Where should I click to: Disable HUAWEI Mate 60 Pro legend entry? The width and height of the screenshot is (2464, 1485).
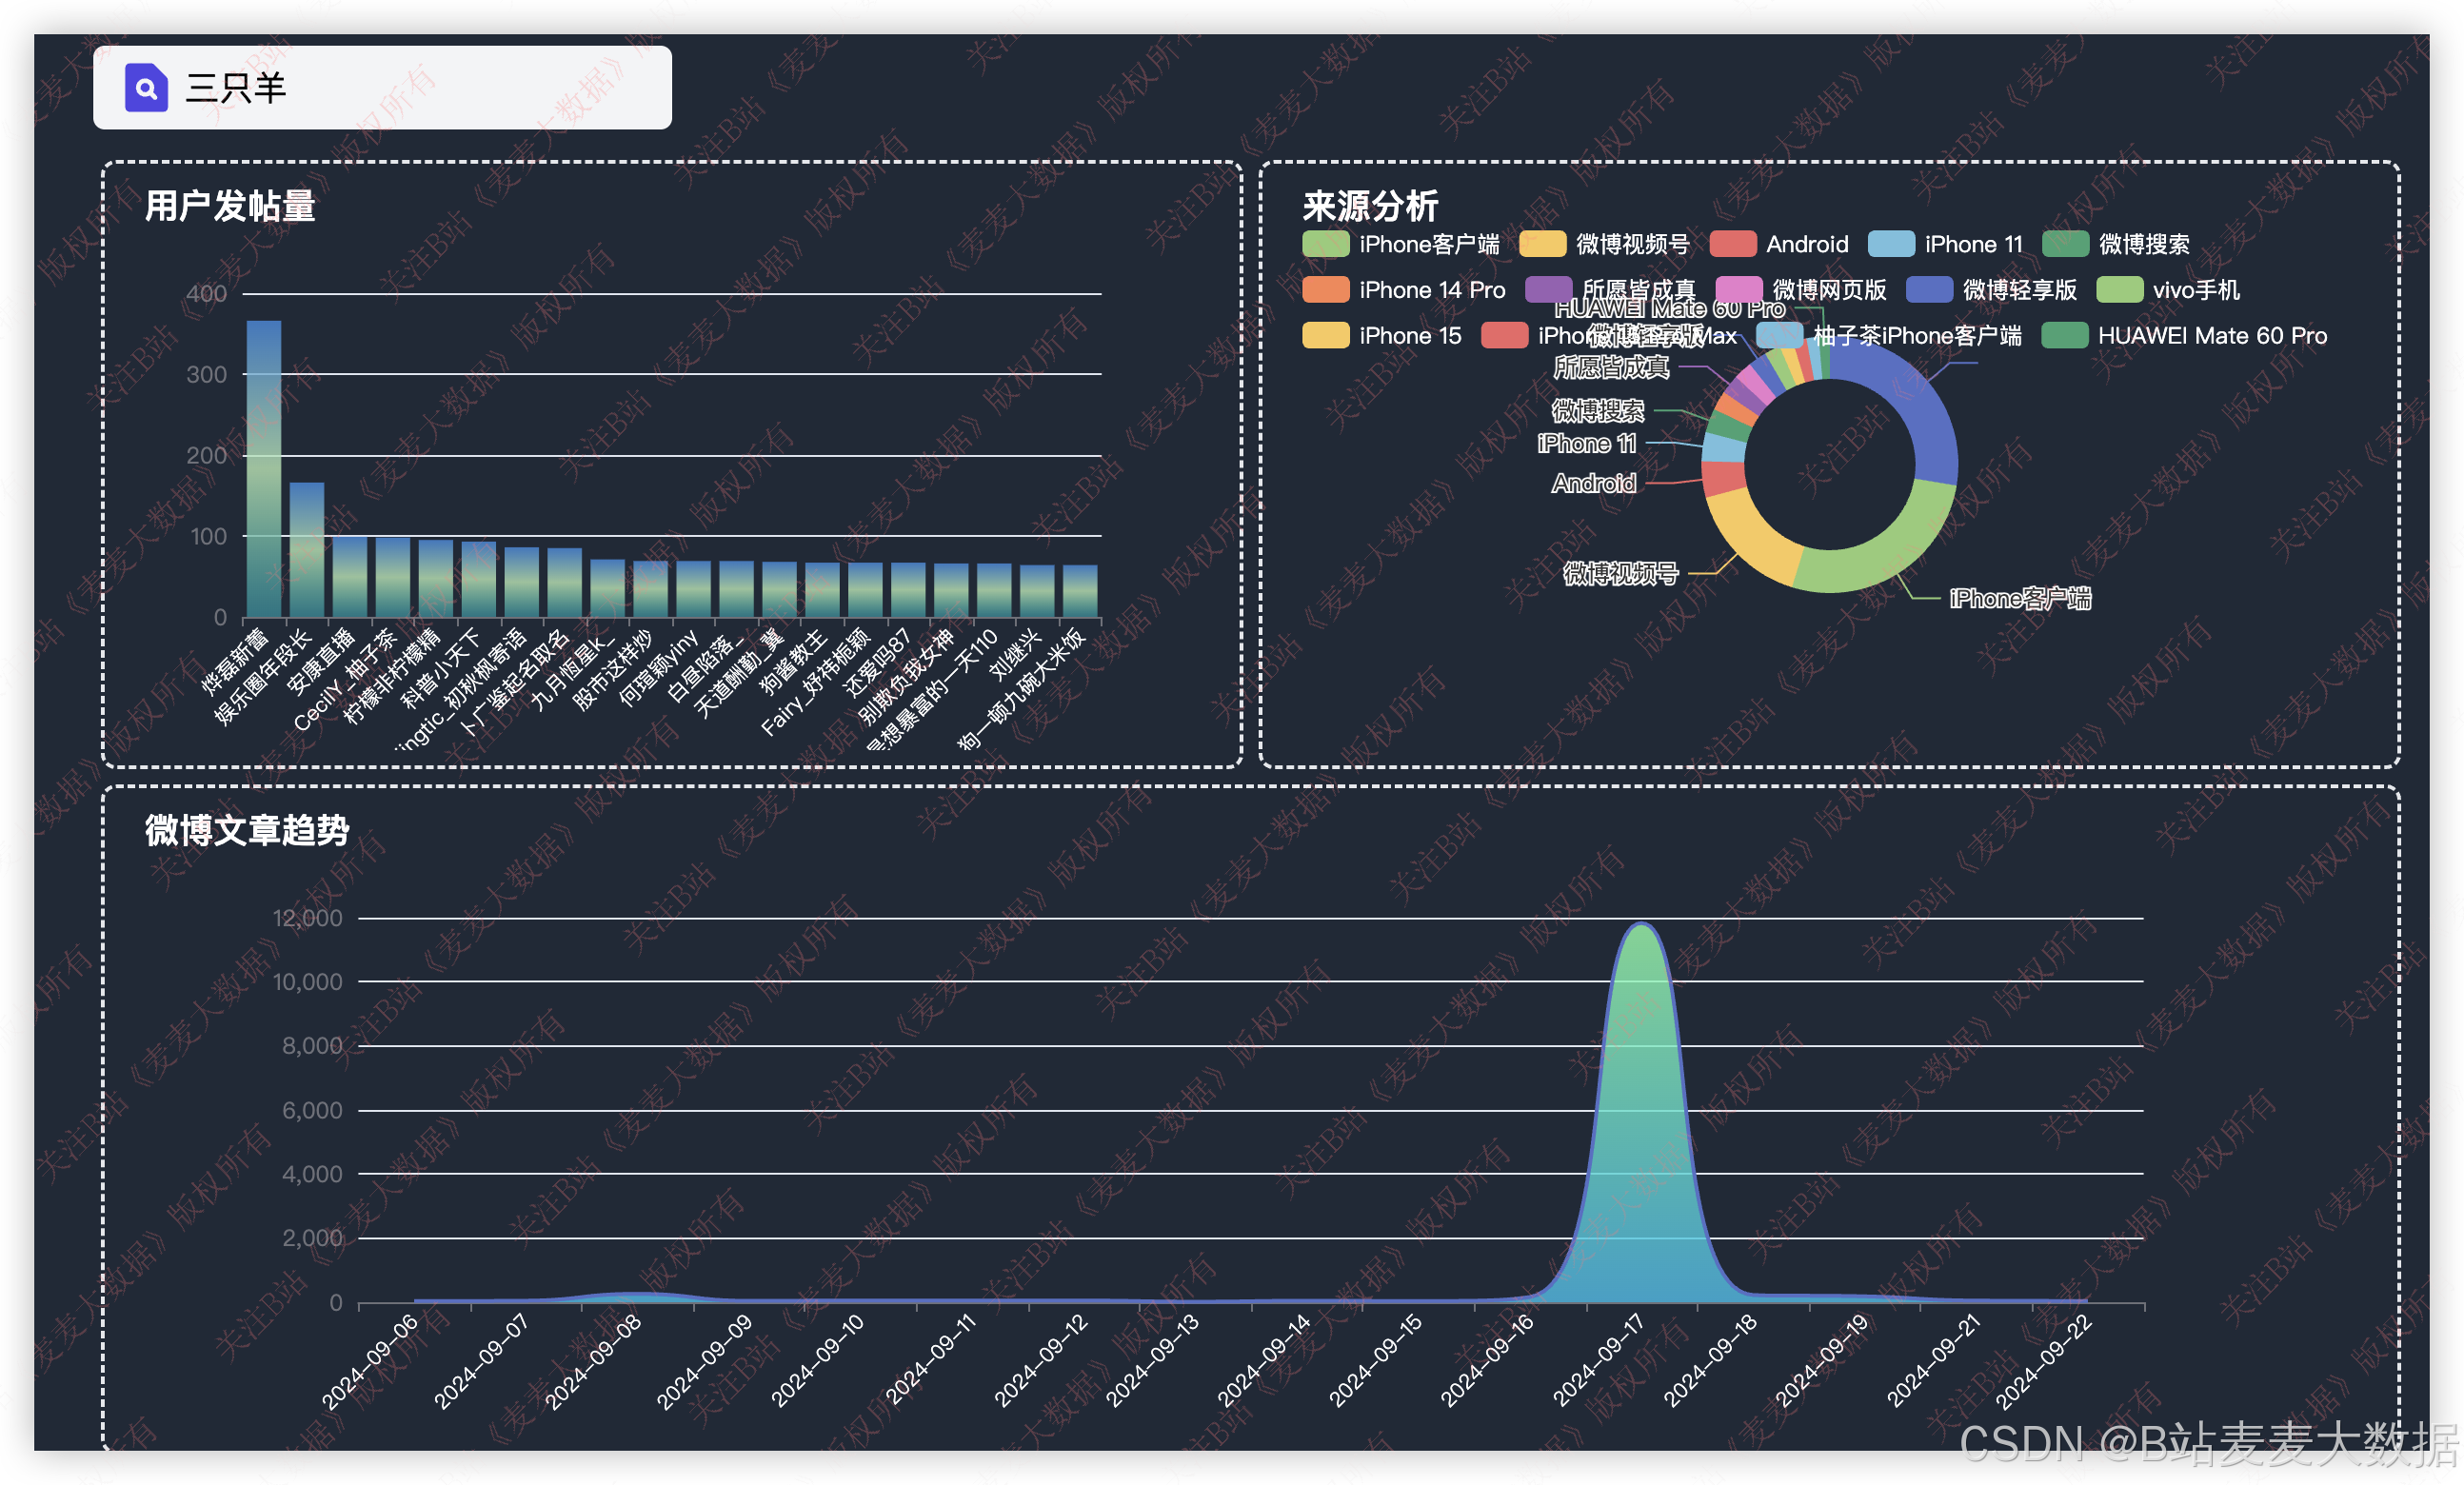2064,336
